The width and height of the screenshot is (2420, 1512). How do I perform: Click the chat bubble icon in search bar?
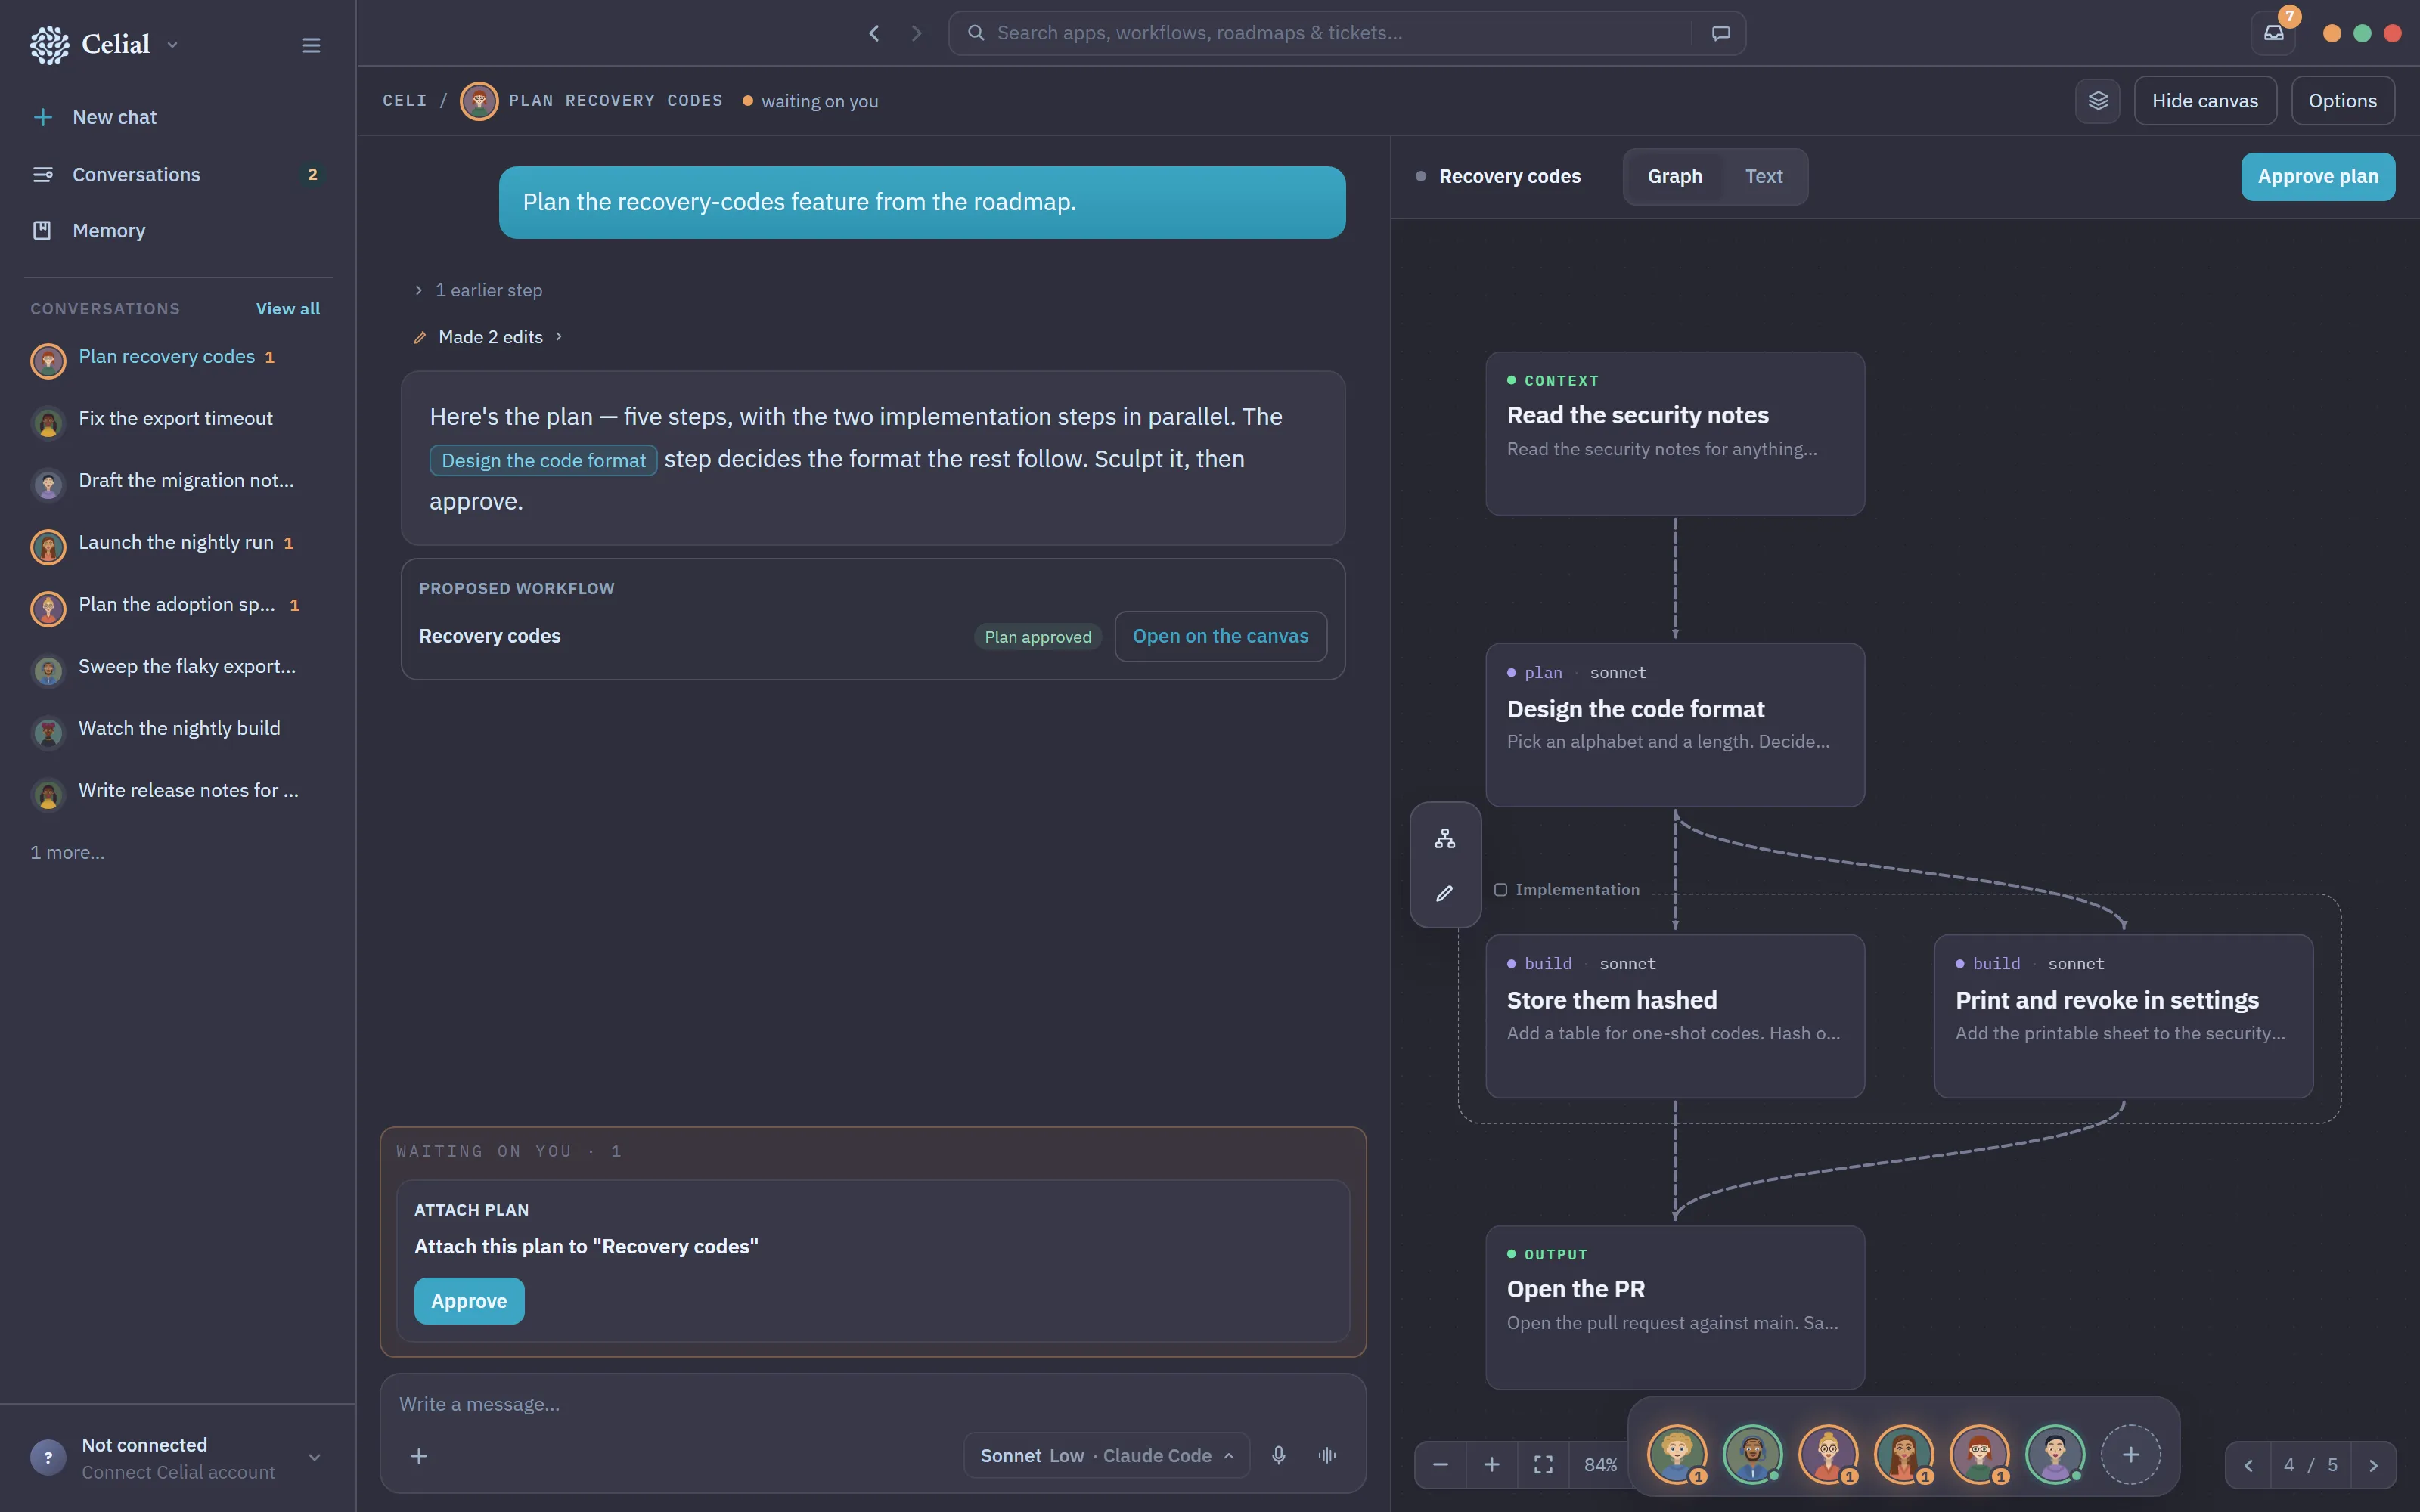click(1720, 33)
